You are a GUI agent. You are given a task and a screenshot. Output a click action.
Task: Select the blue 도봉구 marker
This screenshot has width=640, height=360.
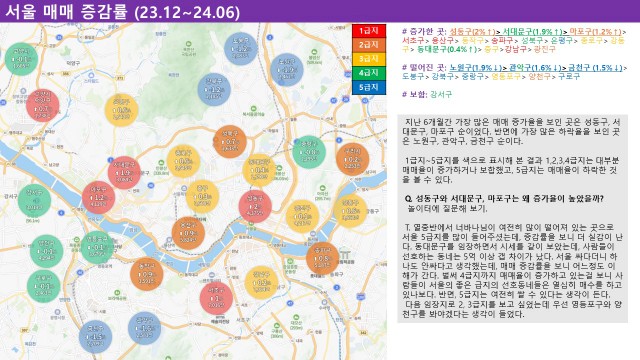click(241, 49)
